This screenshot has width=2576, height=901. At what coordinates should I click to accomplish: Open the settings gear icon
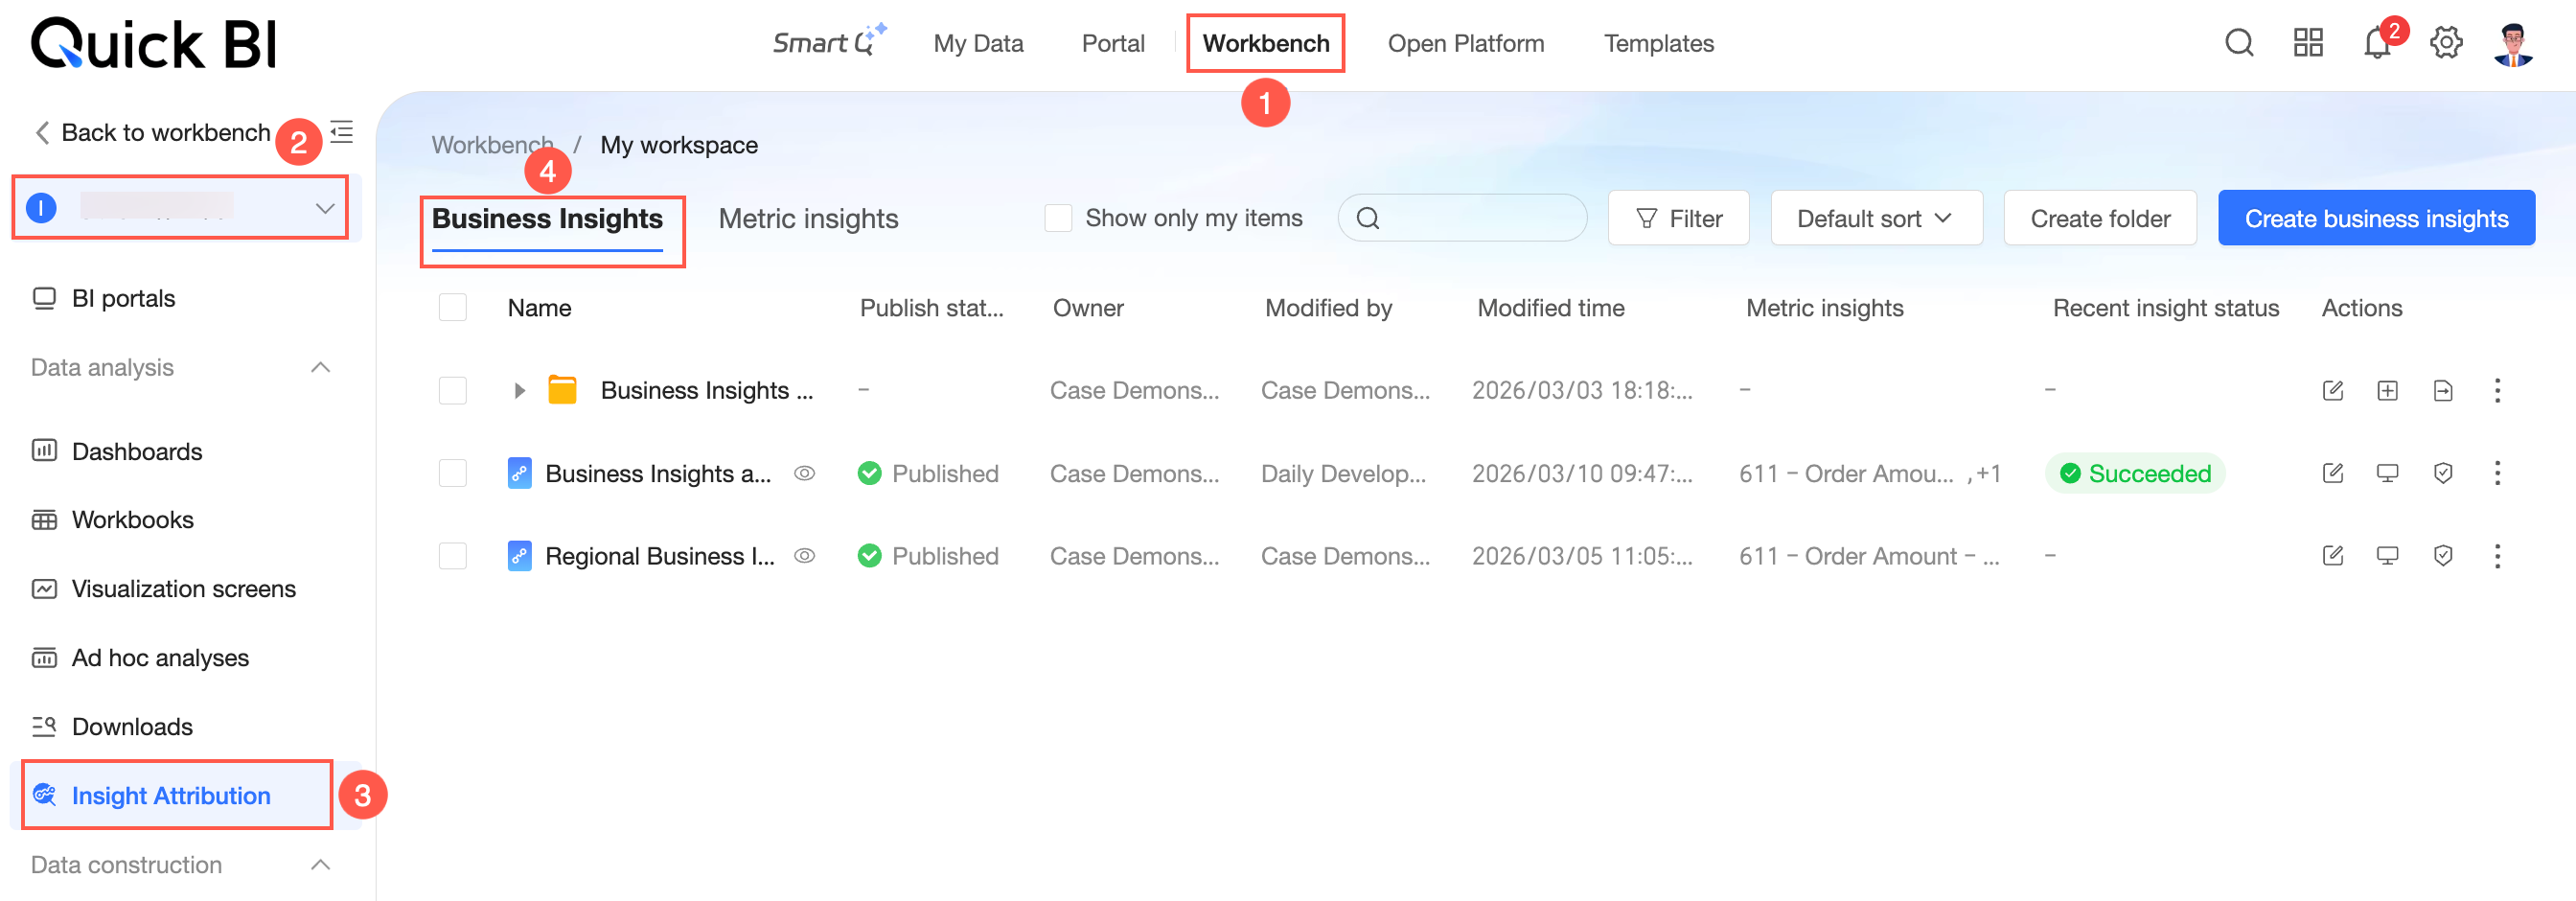[x=2446, y=43]
